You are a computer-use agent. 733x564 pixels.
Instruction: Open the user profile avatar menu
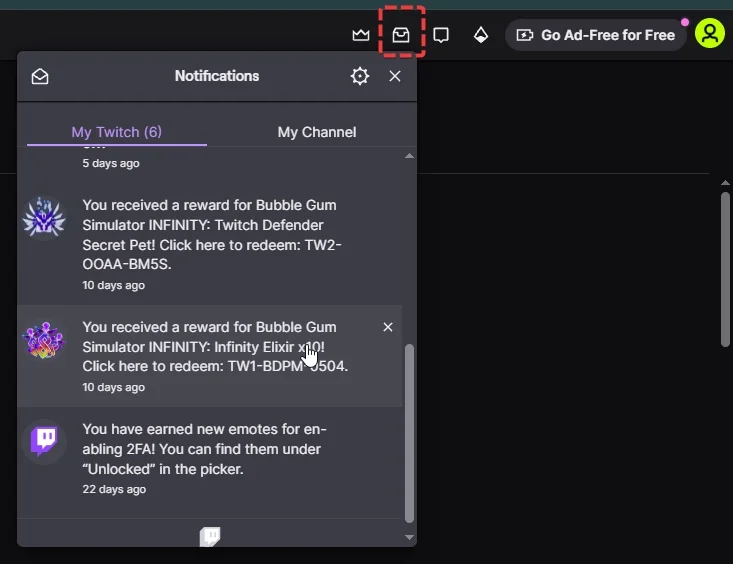click(709, 34)
